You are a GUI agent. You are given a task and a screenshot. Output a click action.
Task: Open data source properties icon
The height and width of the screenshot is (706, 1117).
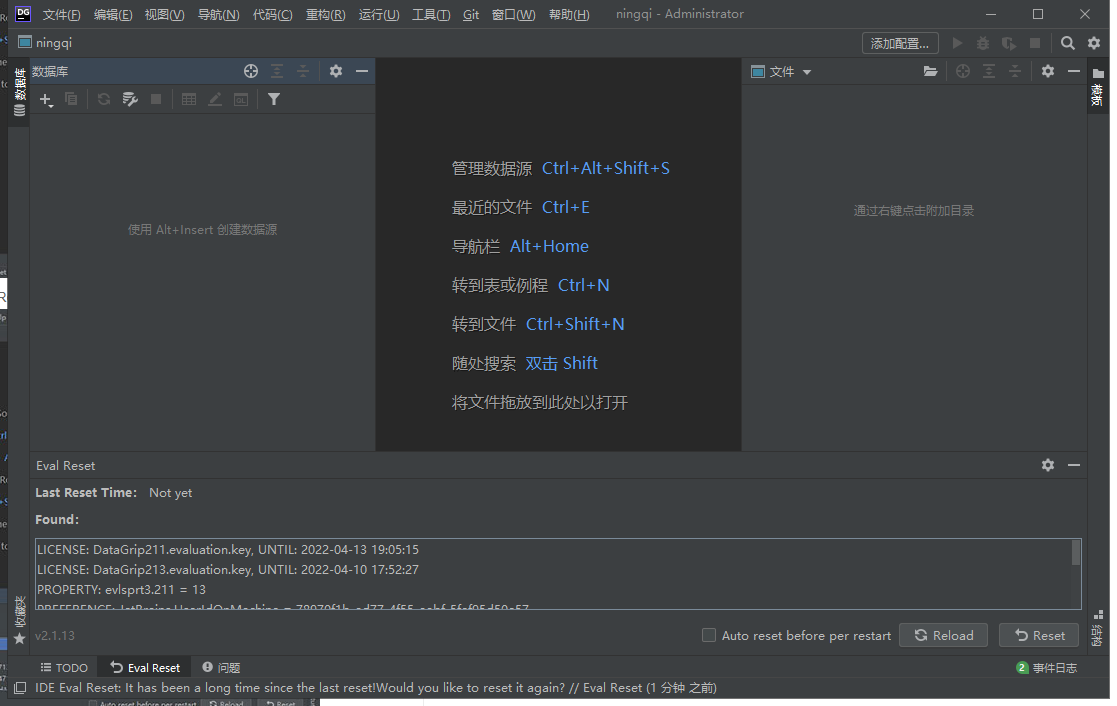click(x=130, y=99)
